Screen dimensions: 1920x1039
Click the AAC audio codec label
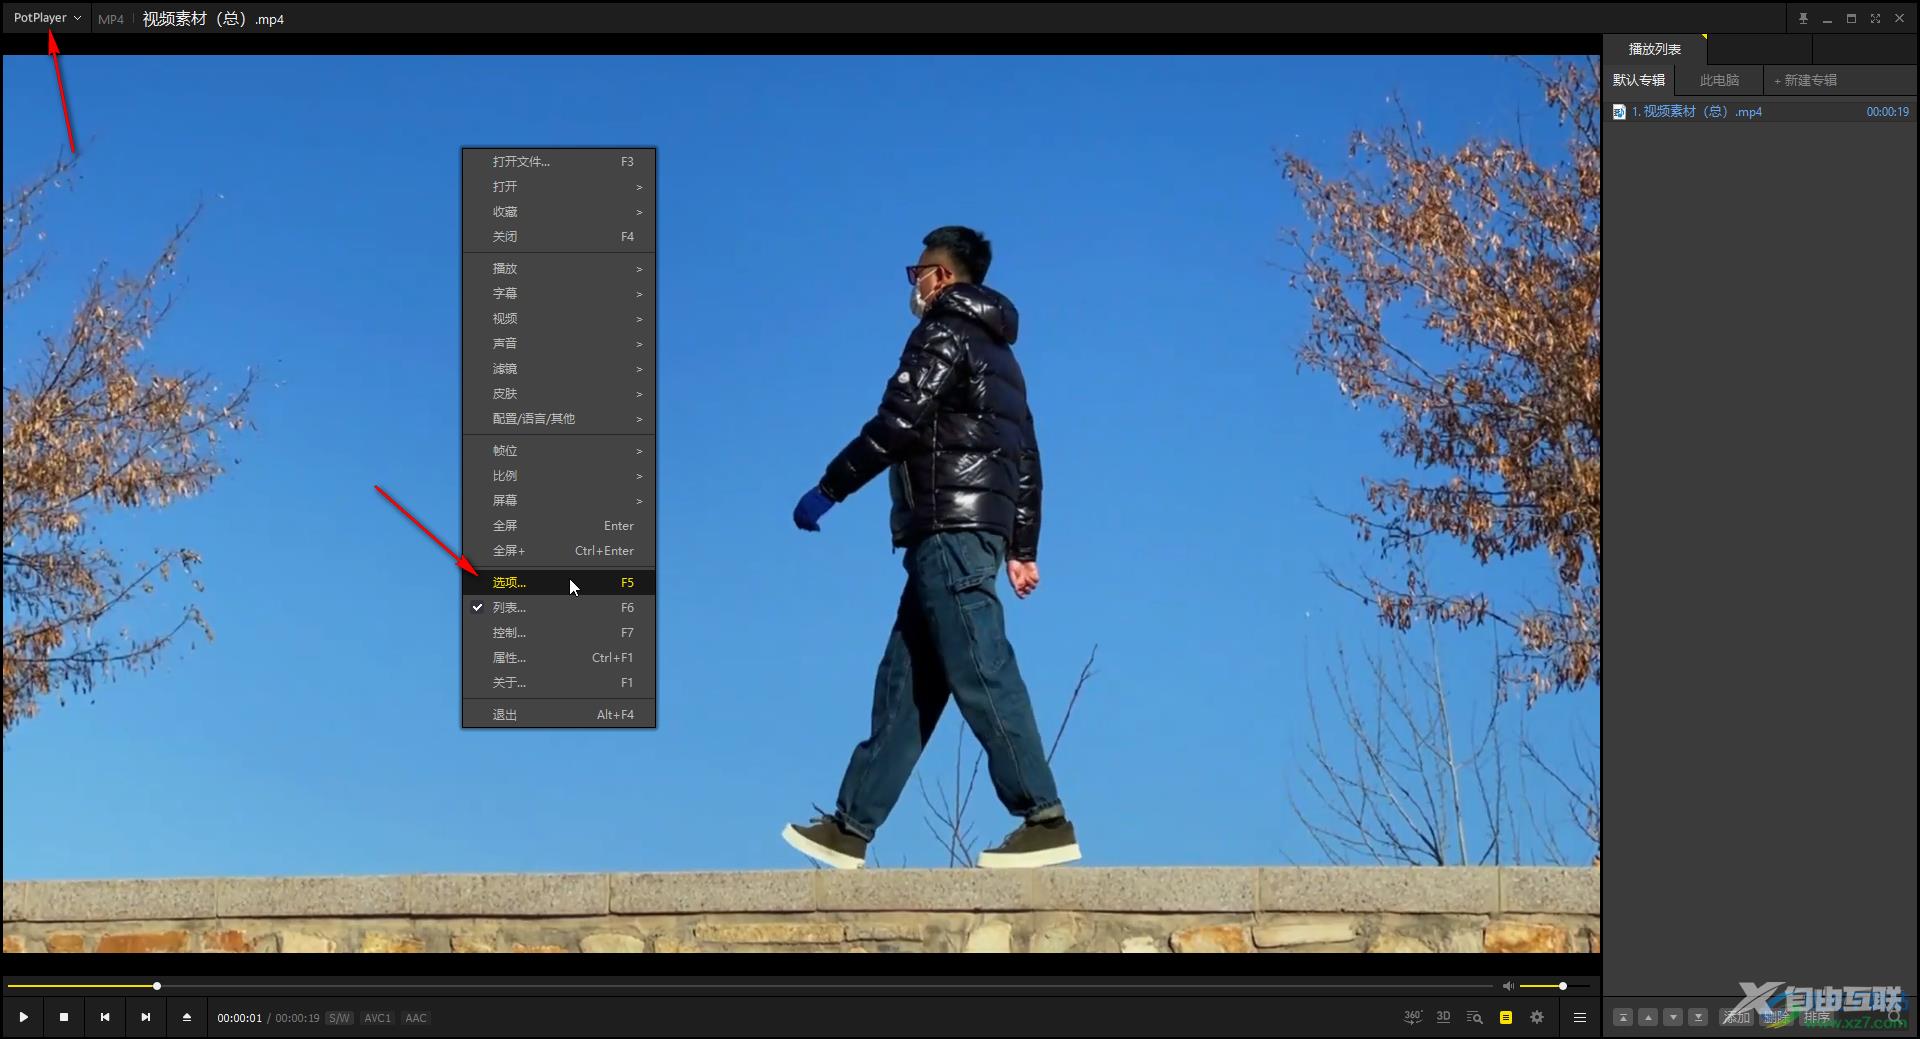pos(416,1018)
